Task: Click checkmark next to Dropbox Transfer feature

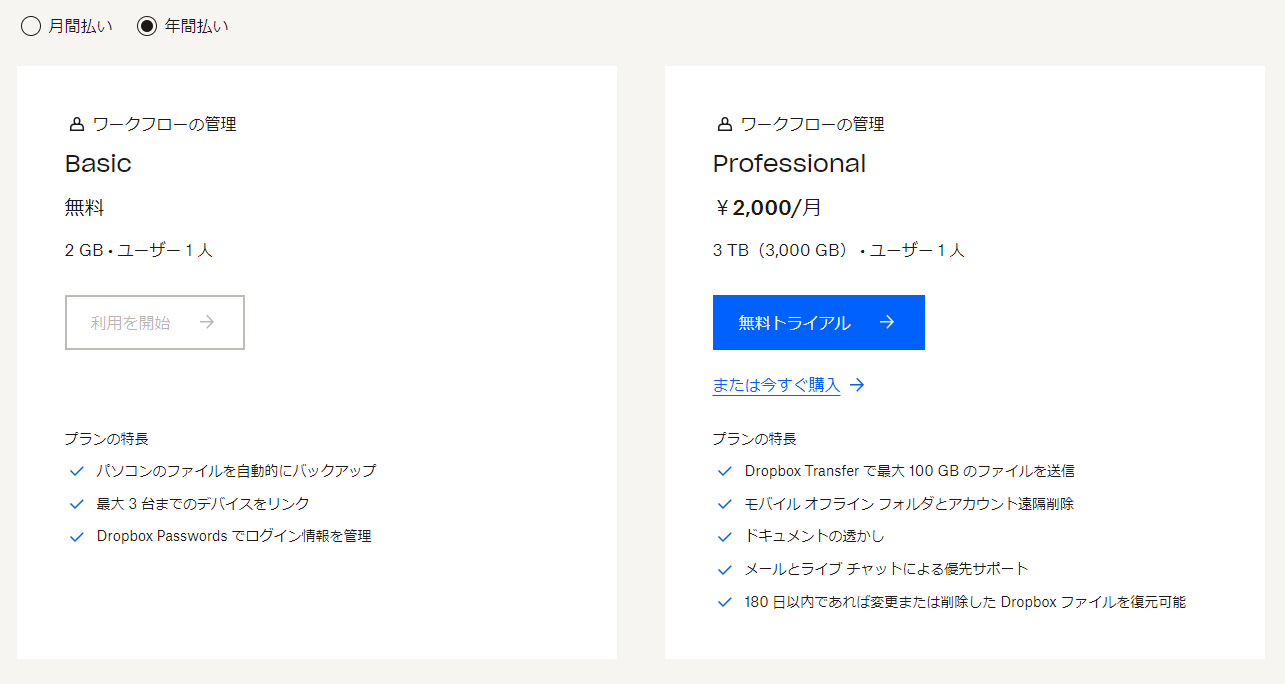Action: tap(725, 471)
